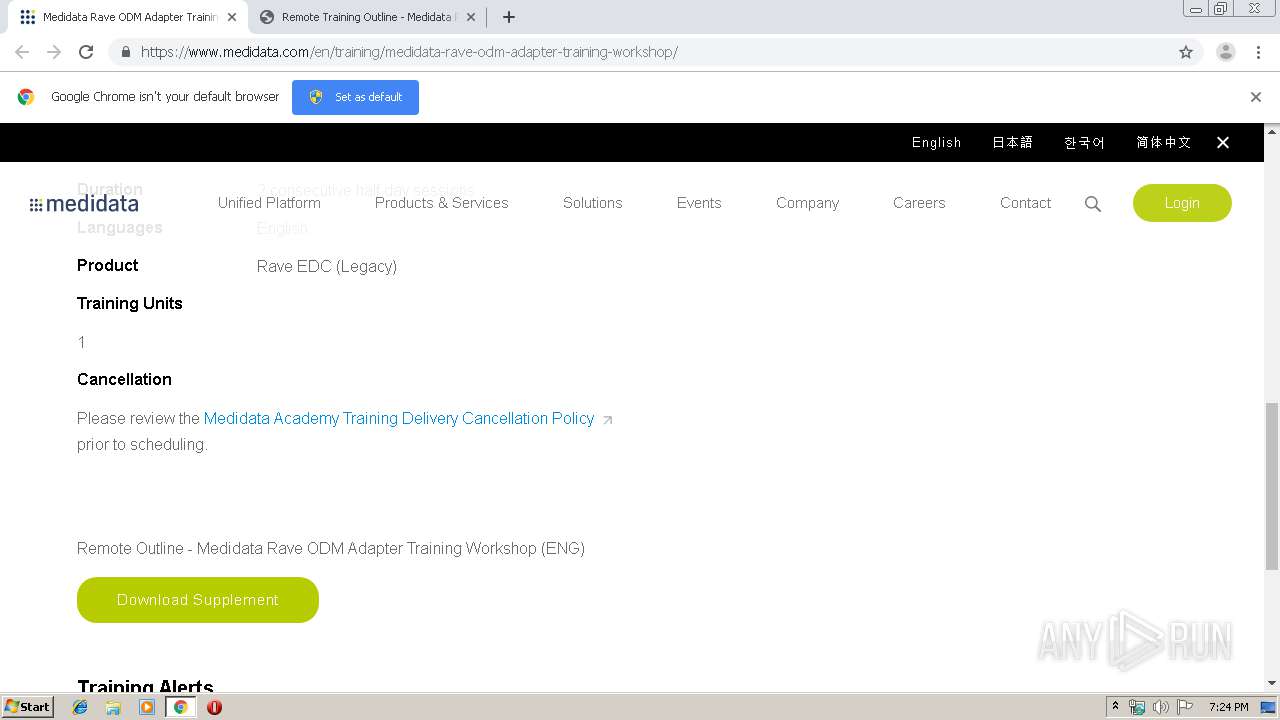Click the browser back arrow
1280x720 pixels.
tap(22, 52)
